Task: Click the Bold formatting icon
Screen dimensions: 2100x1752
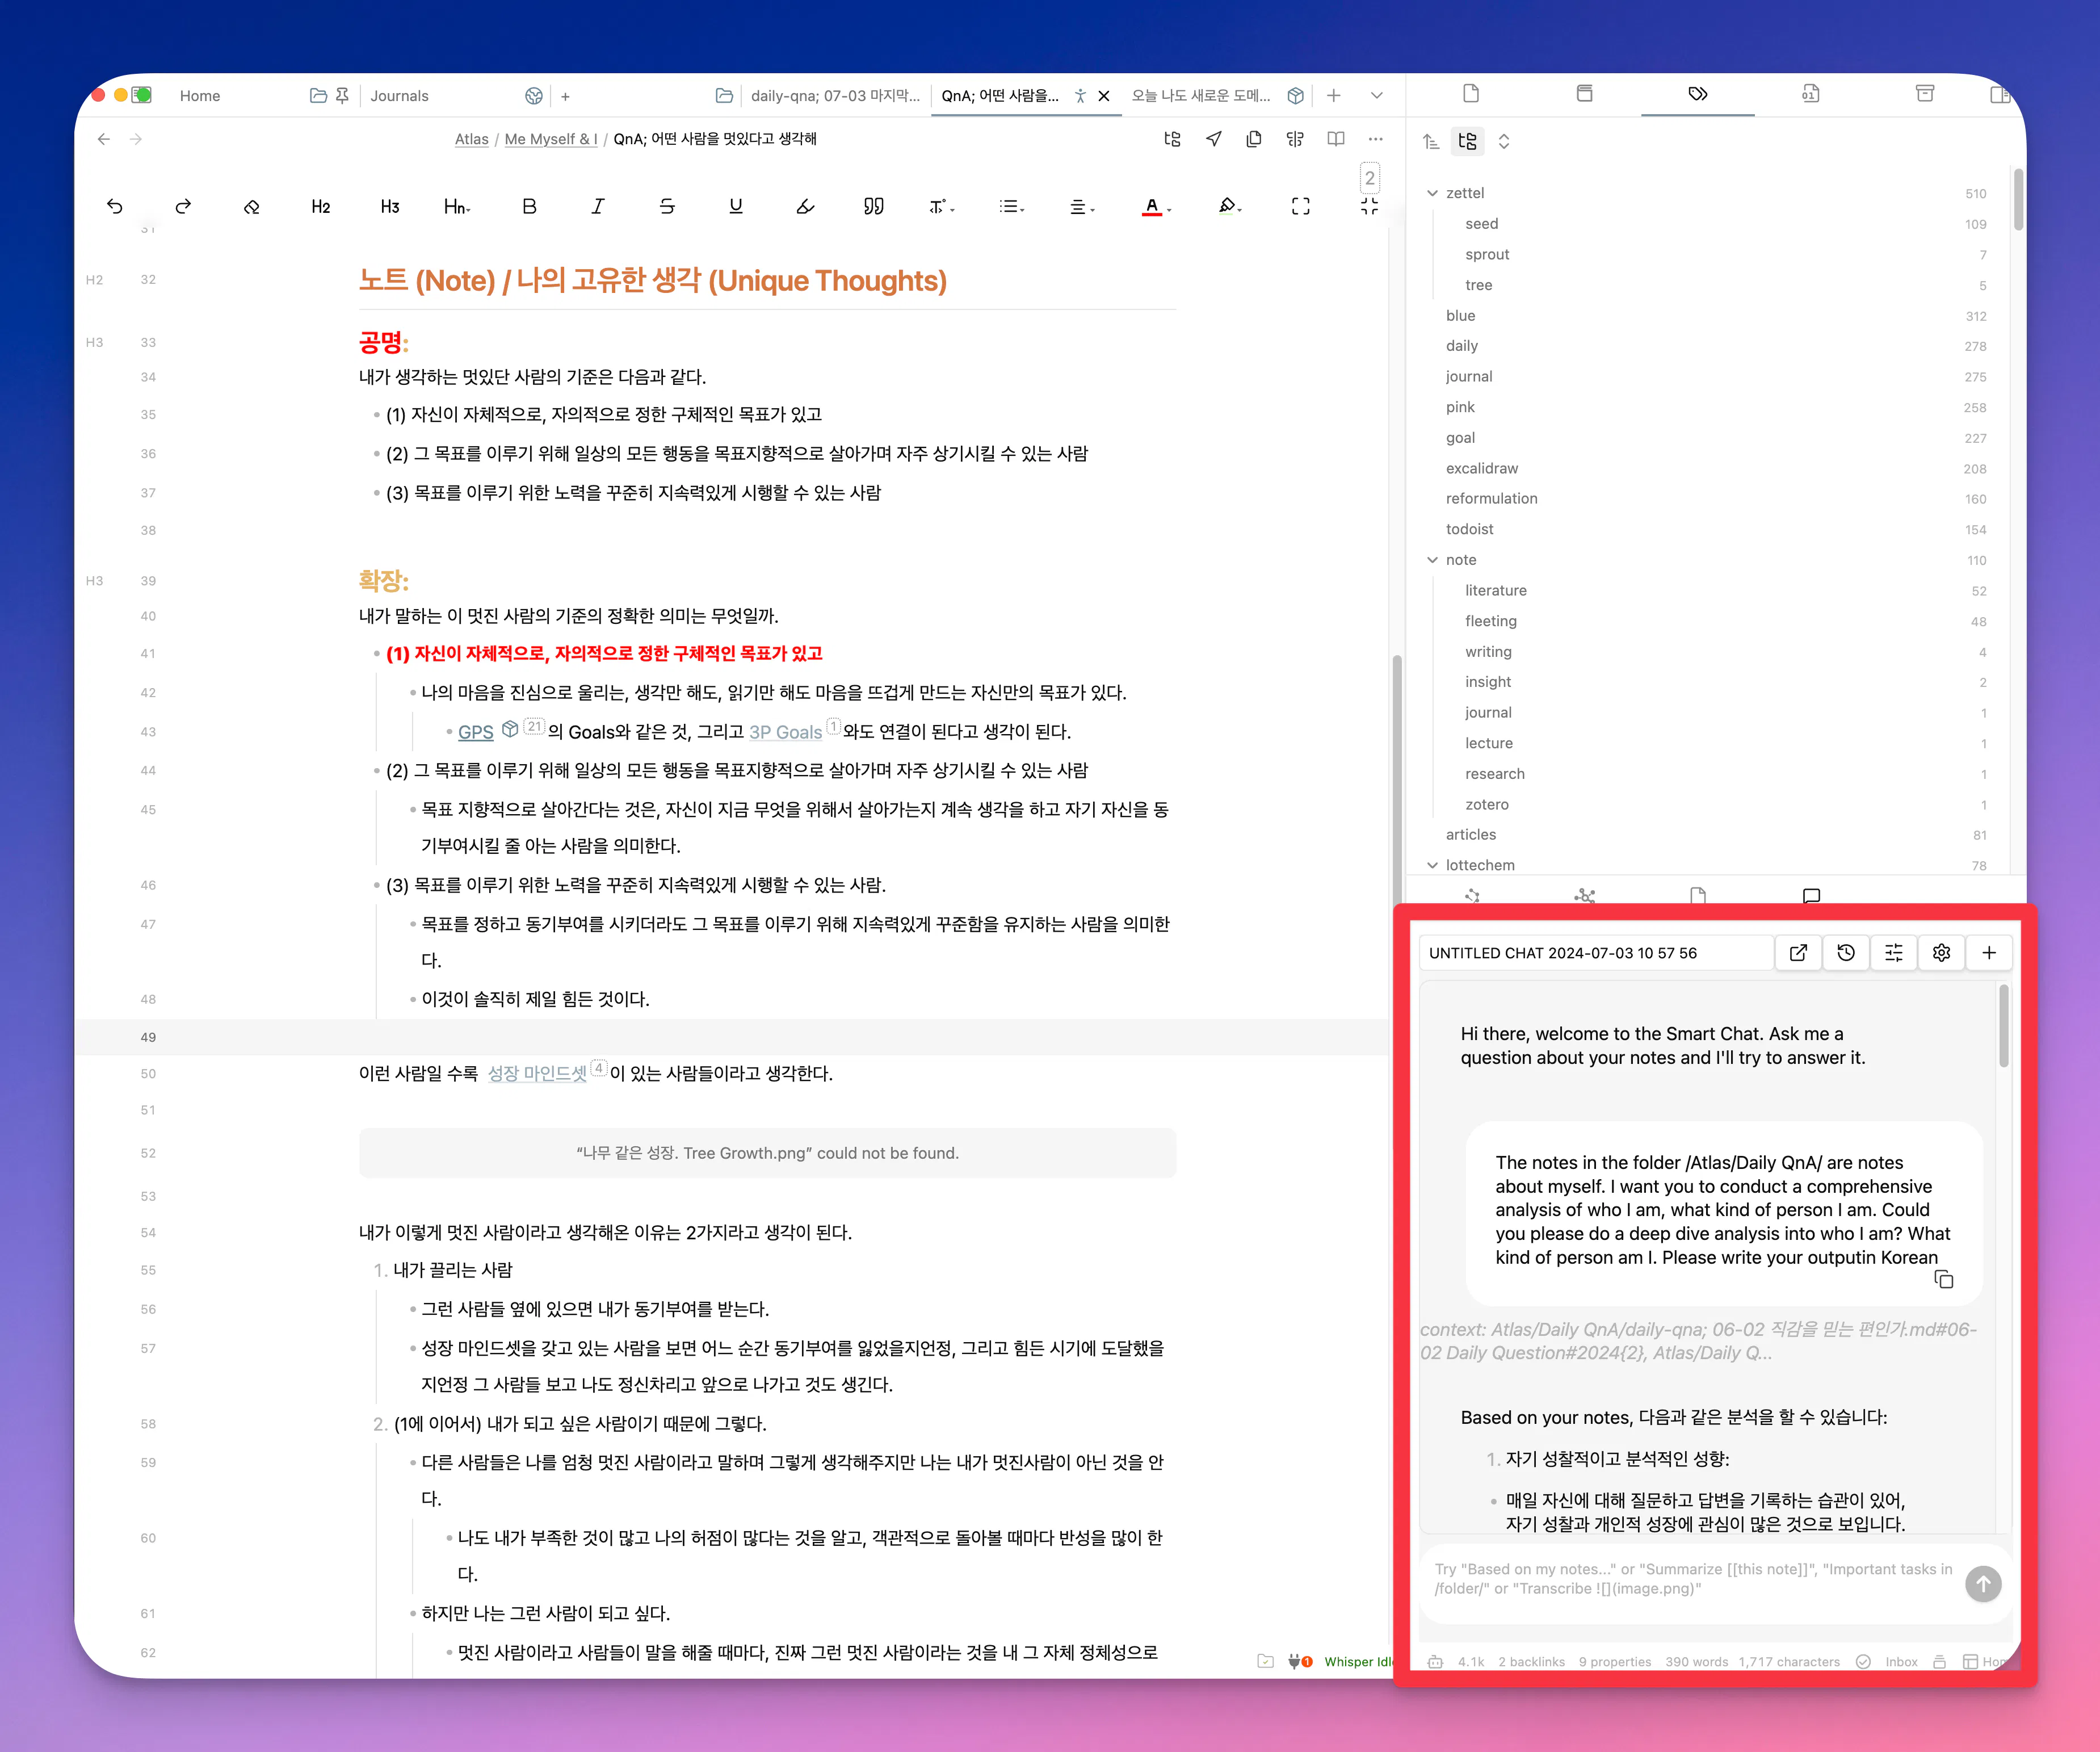Action: 529,206
